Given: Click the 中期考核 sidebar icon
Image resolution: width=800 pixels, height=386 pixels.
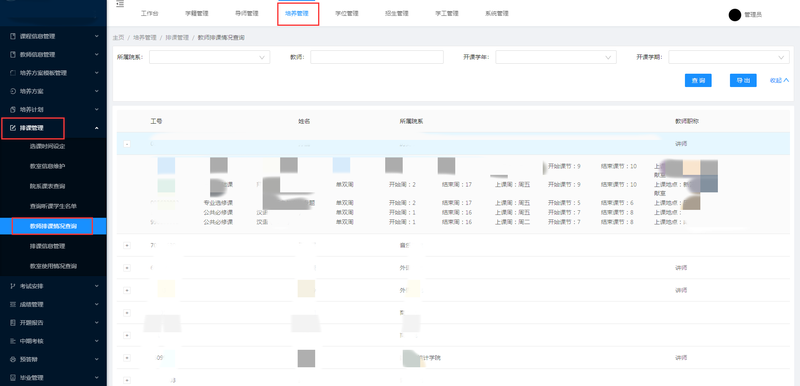Looking at the screenshot, I should click(x=13, y=341).
